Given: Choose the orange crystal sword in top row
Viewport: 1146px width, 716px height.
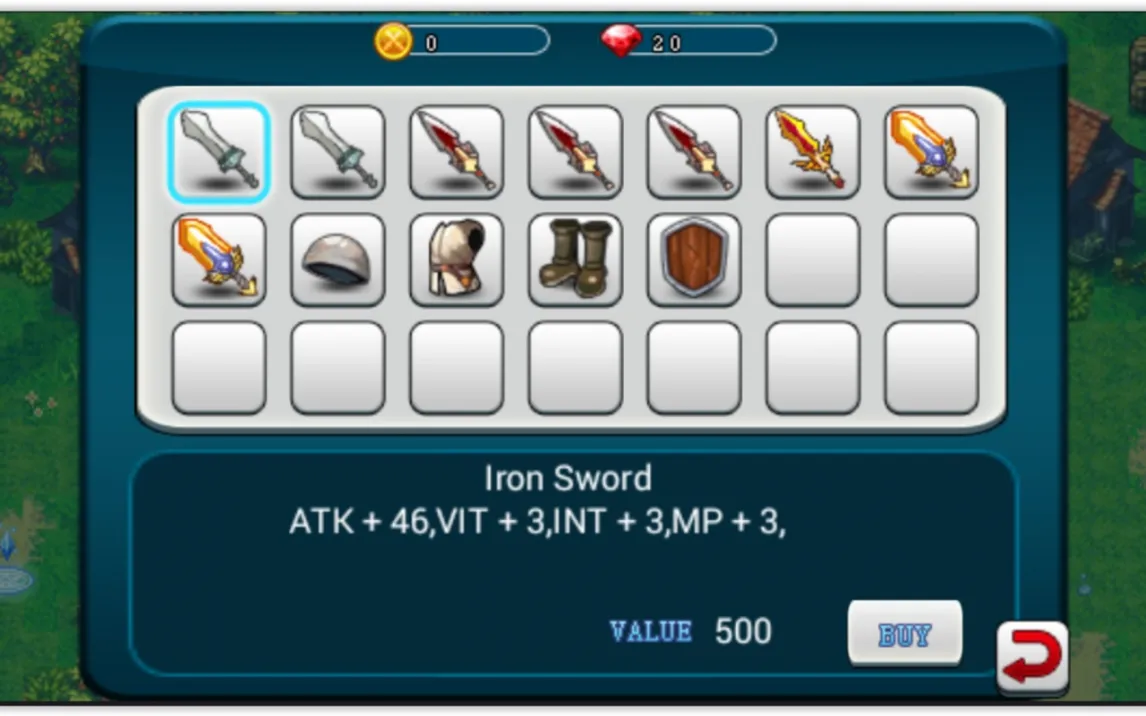Looking at the screenshot, I should 931,152.
